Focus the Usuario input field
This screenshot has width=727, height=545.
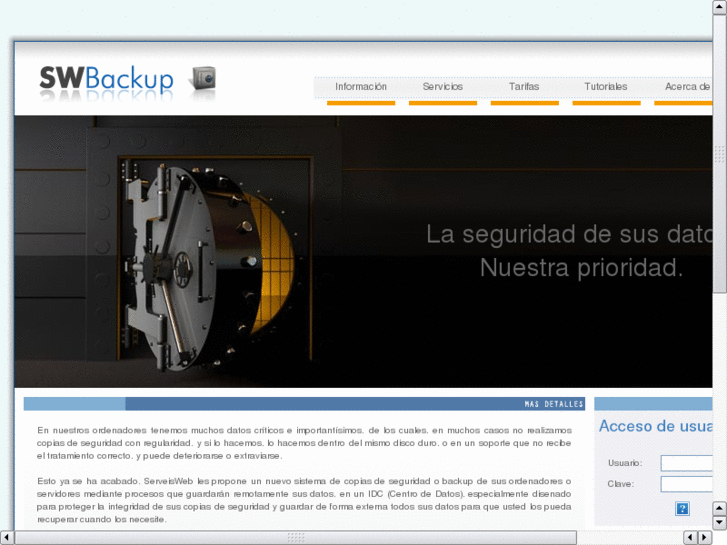[687, 463]
